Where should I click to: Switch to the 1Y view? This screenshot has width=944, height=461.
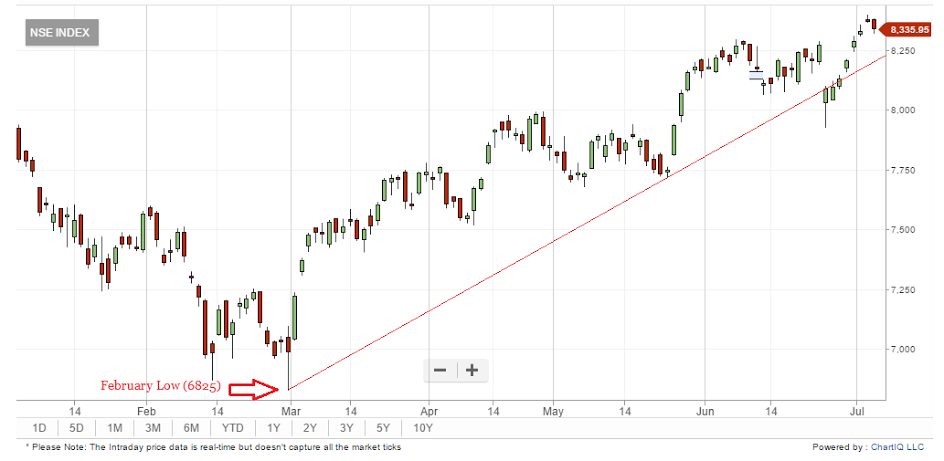[x=273, y=428]
